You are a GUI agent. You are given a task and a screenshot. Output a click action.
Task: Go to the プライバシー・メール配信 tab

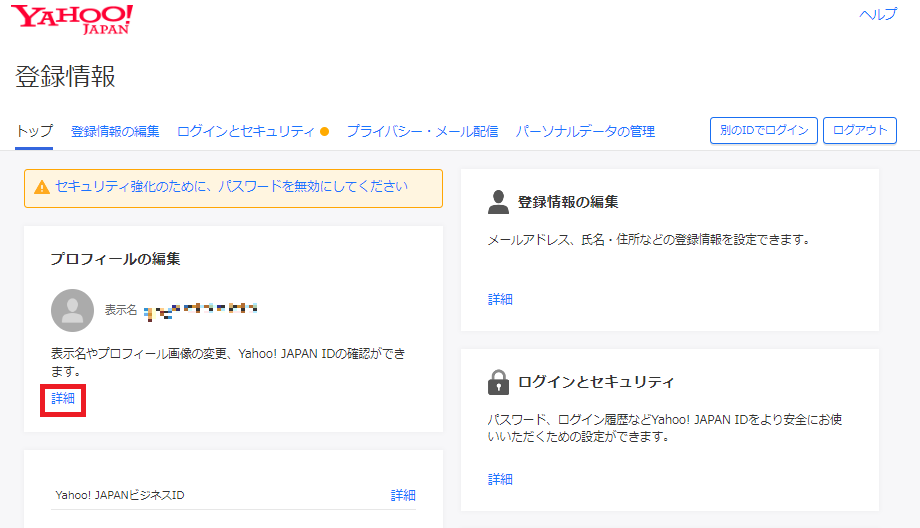coord(422,131)
